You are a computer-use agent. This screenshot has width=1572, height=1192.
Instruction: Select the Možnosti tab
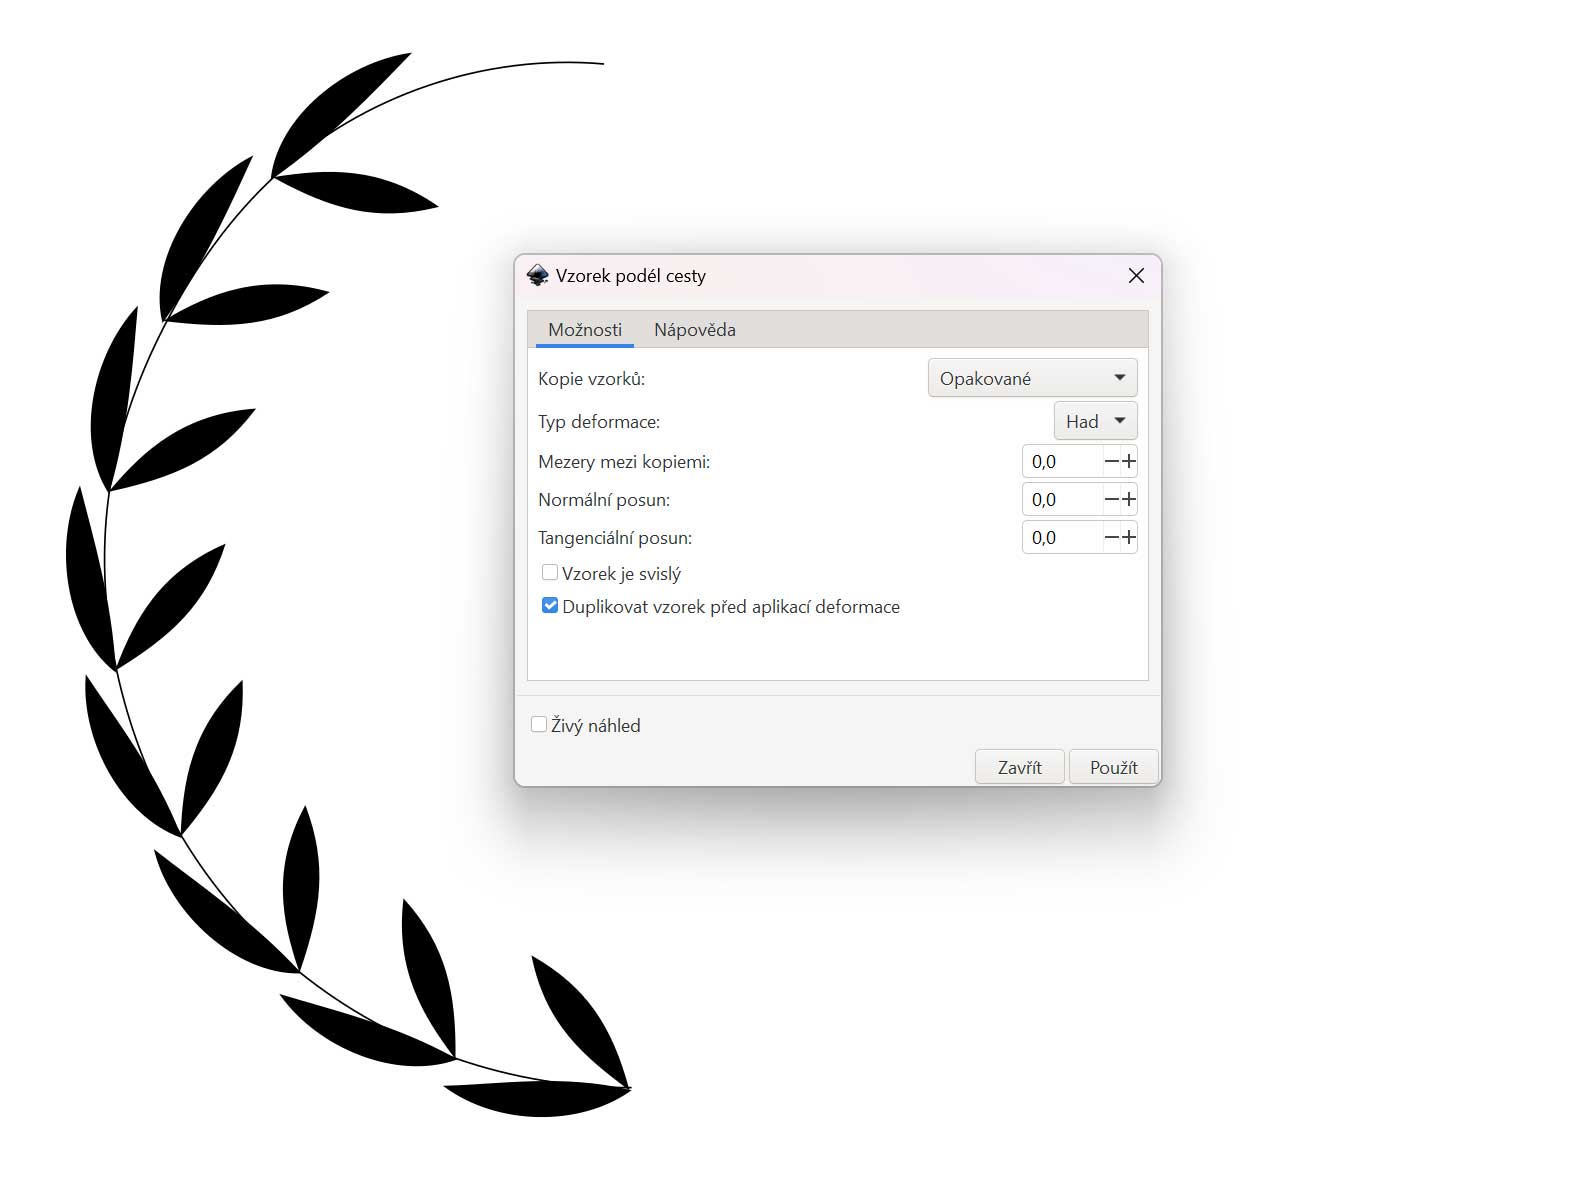point(585,330)
